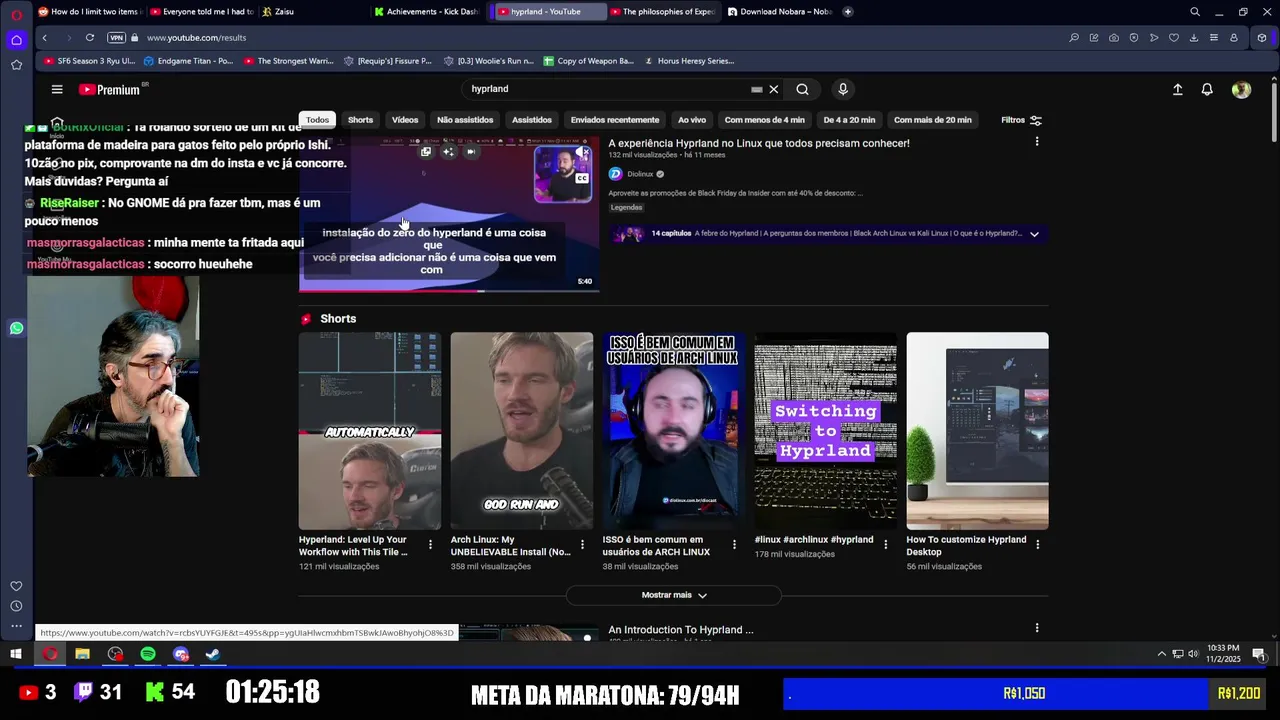Screen dimensions: 1280x720
Task: Open File Explorer from the taskbar
Action: click(82, 654)
